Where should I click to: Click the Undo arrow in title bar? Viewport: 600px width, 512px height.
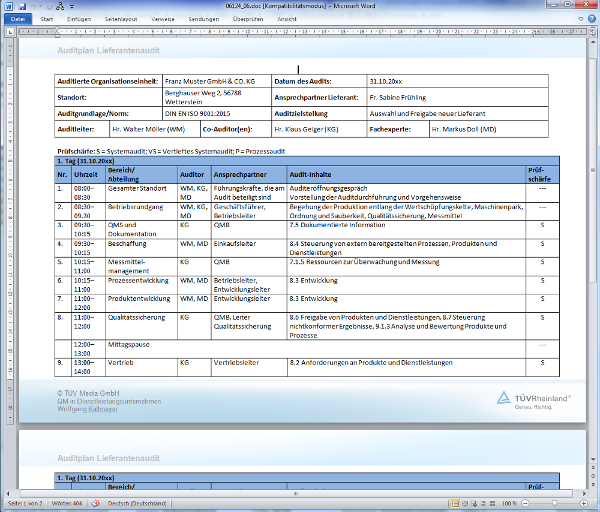[x=33, y=6]
